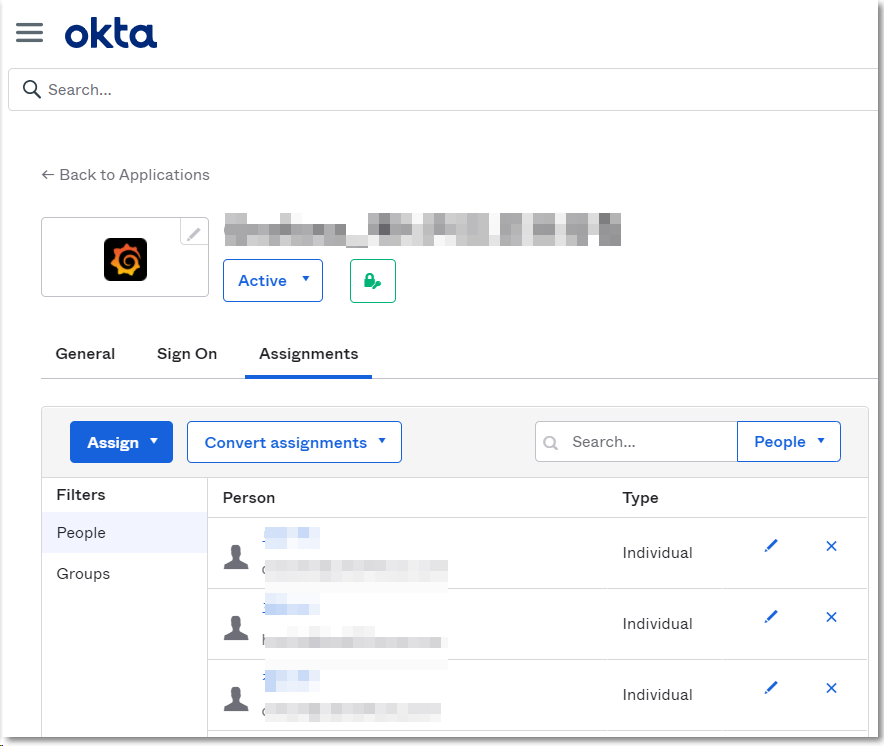This screenshot has width=884, height=746.
Task: Click the Okta logo
Action: 111,33
